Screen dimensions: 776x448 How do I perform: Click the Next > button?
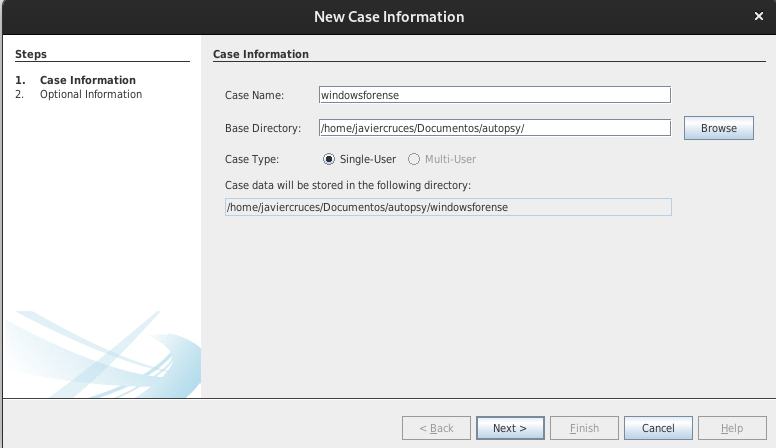510,428
